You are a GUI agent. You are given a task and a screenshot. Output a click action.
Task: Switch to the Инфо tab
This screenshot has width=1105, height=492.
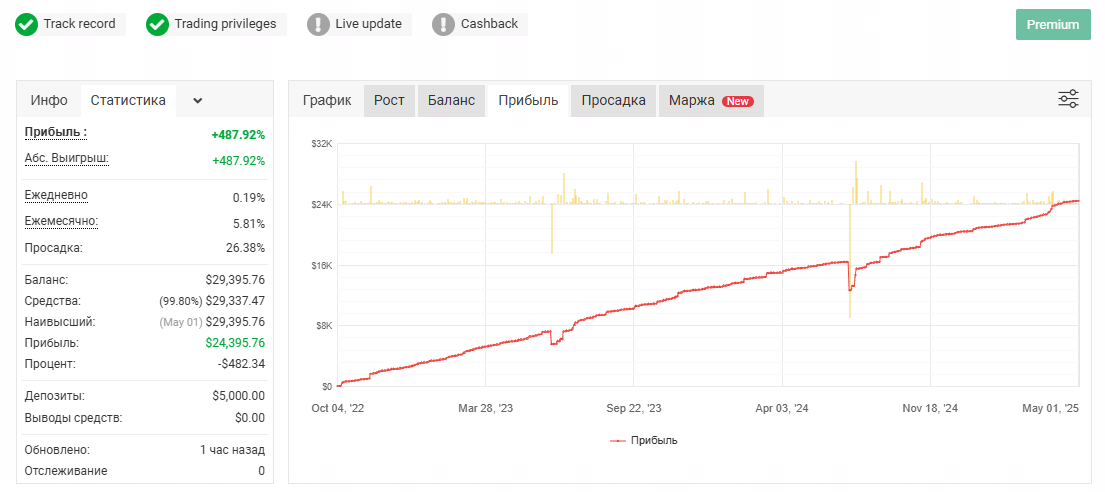(x=49, y=100)
